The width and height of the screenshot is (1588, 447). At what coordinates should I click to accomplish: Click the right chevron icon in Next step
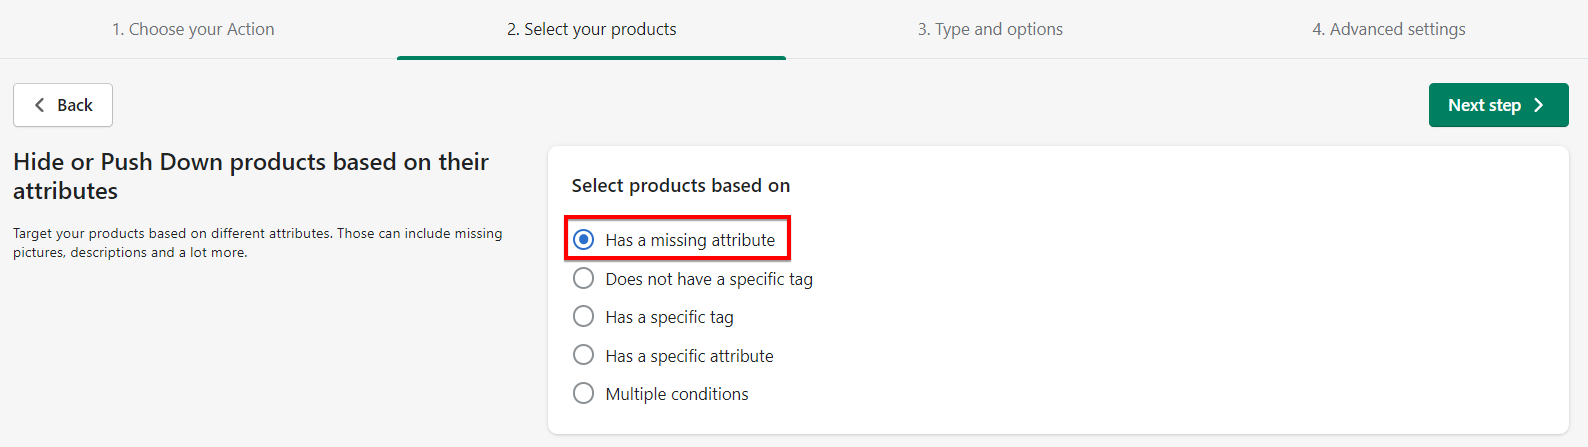(1538, 105)
